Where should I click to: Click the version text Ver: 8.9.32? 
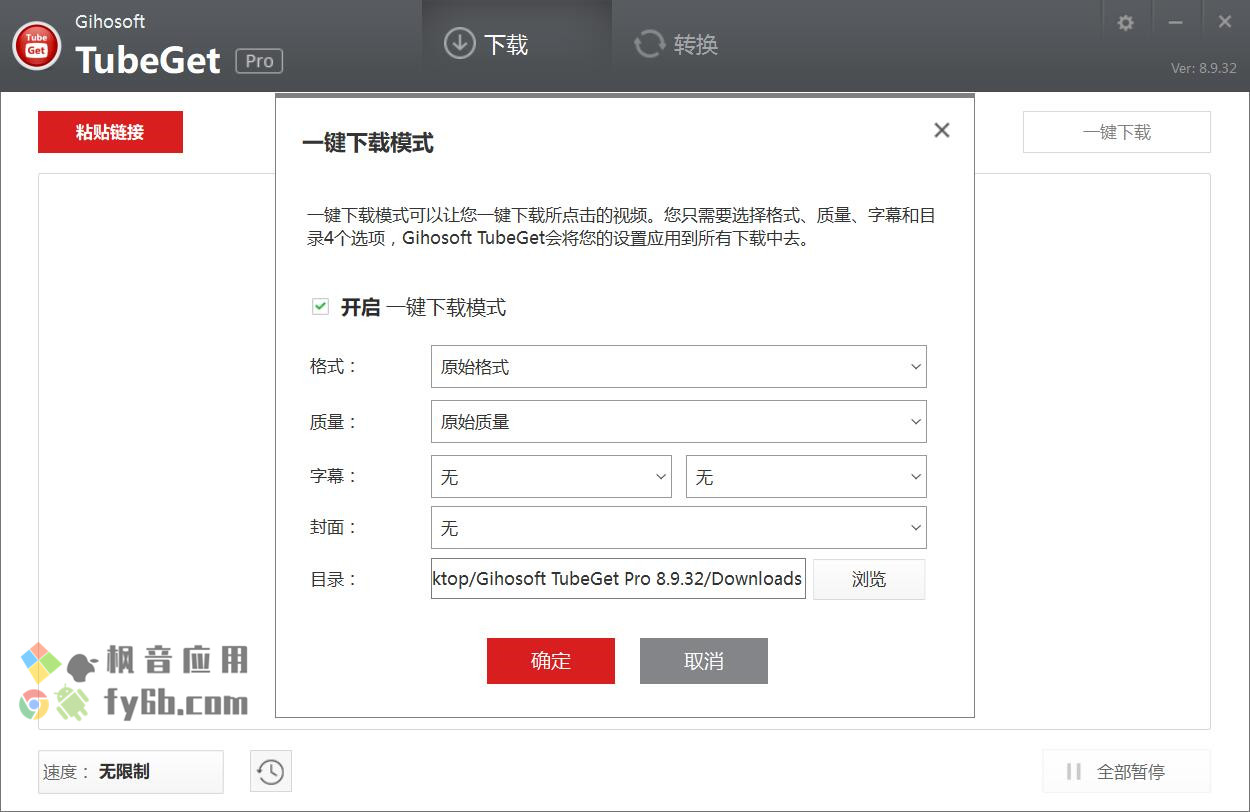[1204, 68]
